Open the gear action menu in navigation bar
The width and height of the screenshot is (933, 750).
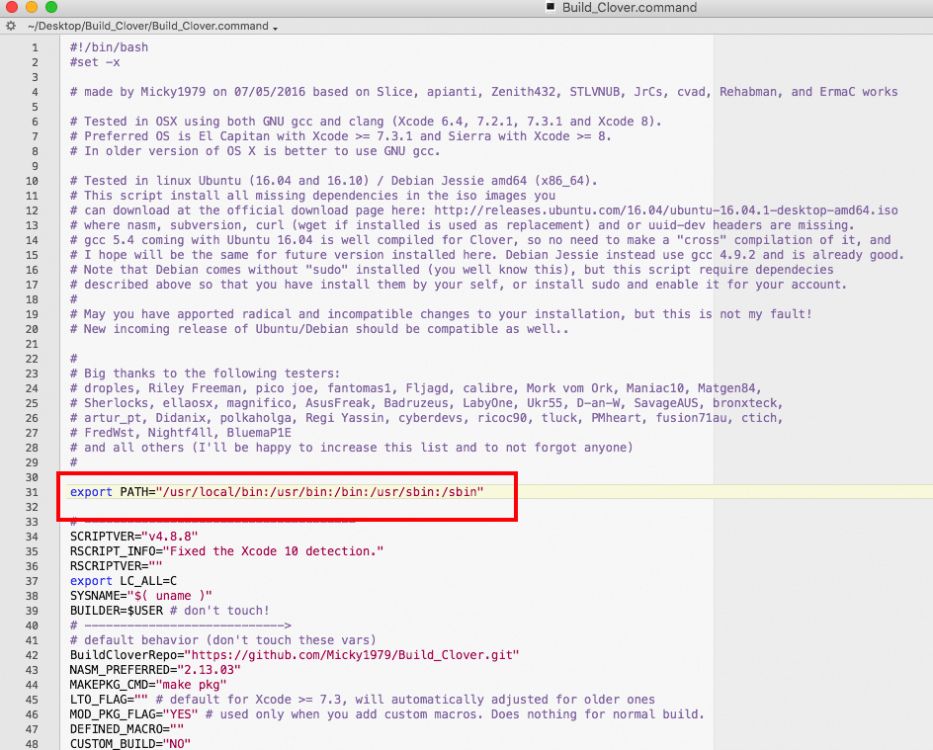point(11,26)
